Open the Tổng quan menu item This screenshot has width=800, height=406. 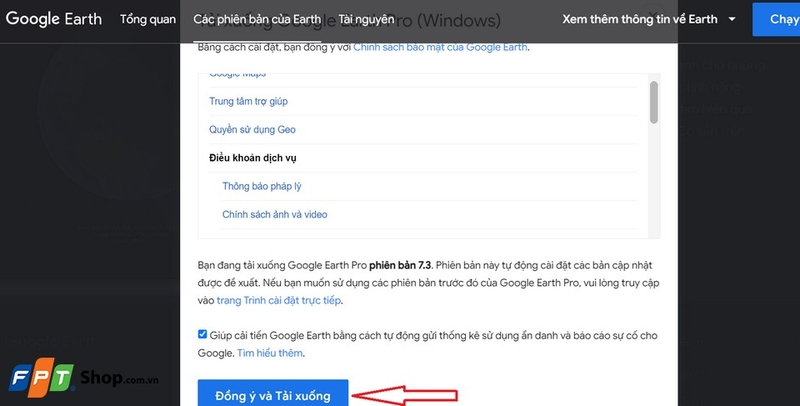click(147, 19)
